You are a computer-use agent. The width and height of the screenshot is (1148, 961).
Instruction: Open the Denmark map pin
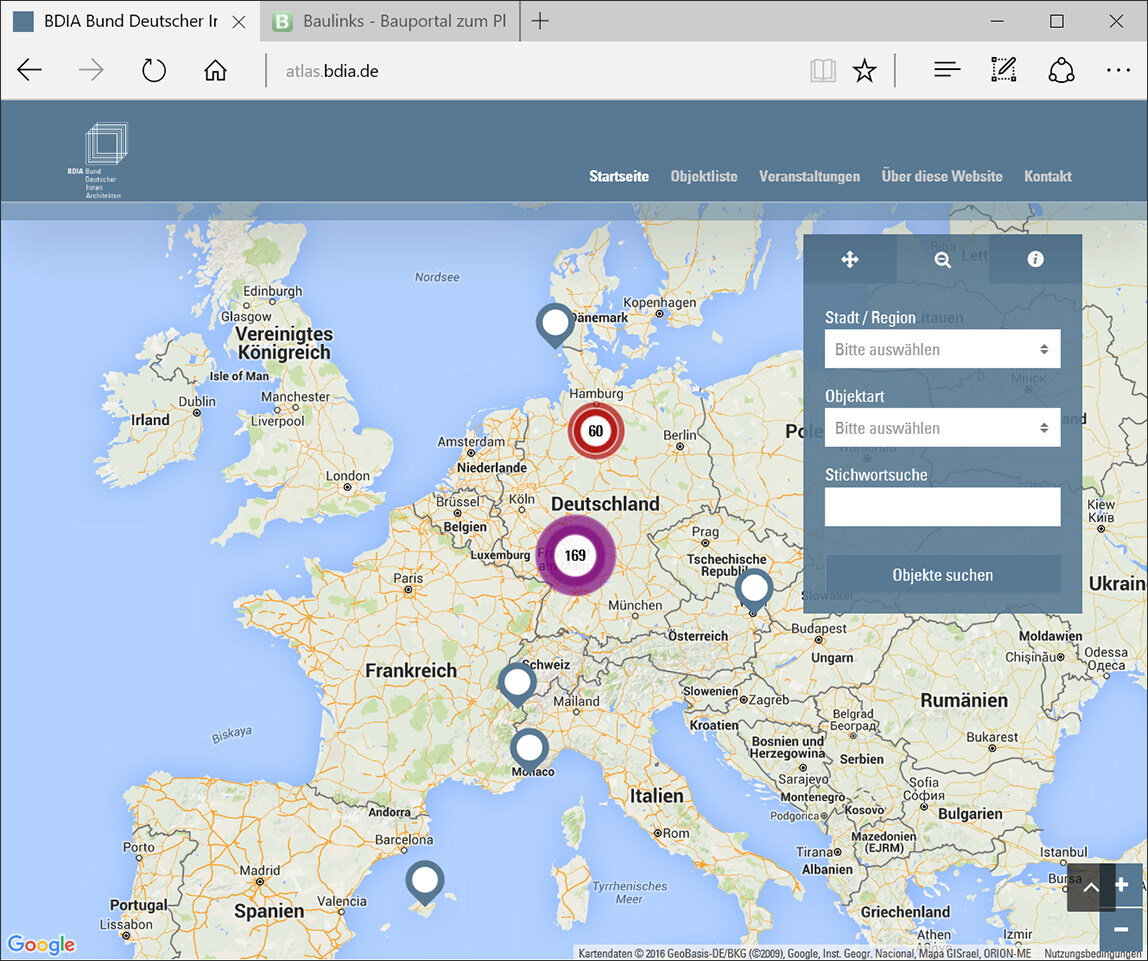pos(555,324)
